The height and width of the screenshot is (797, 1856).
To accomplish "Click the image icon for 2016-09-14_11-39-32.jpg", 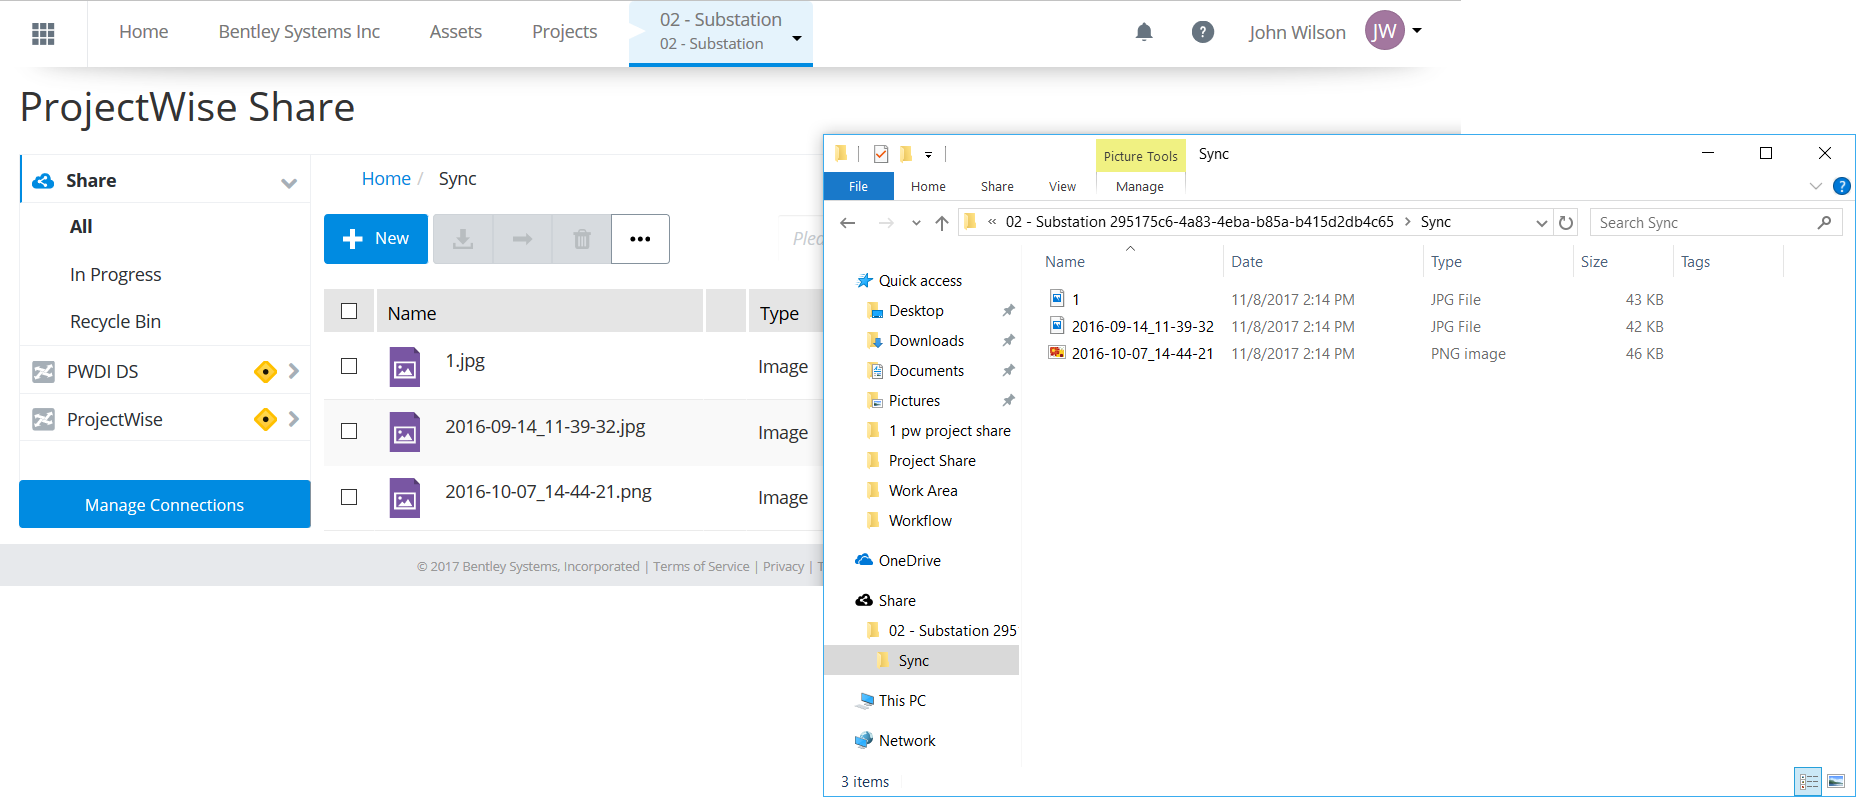I will 405,432.
